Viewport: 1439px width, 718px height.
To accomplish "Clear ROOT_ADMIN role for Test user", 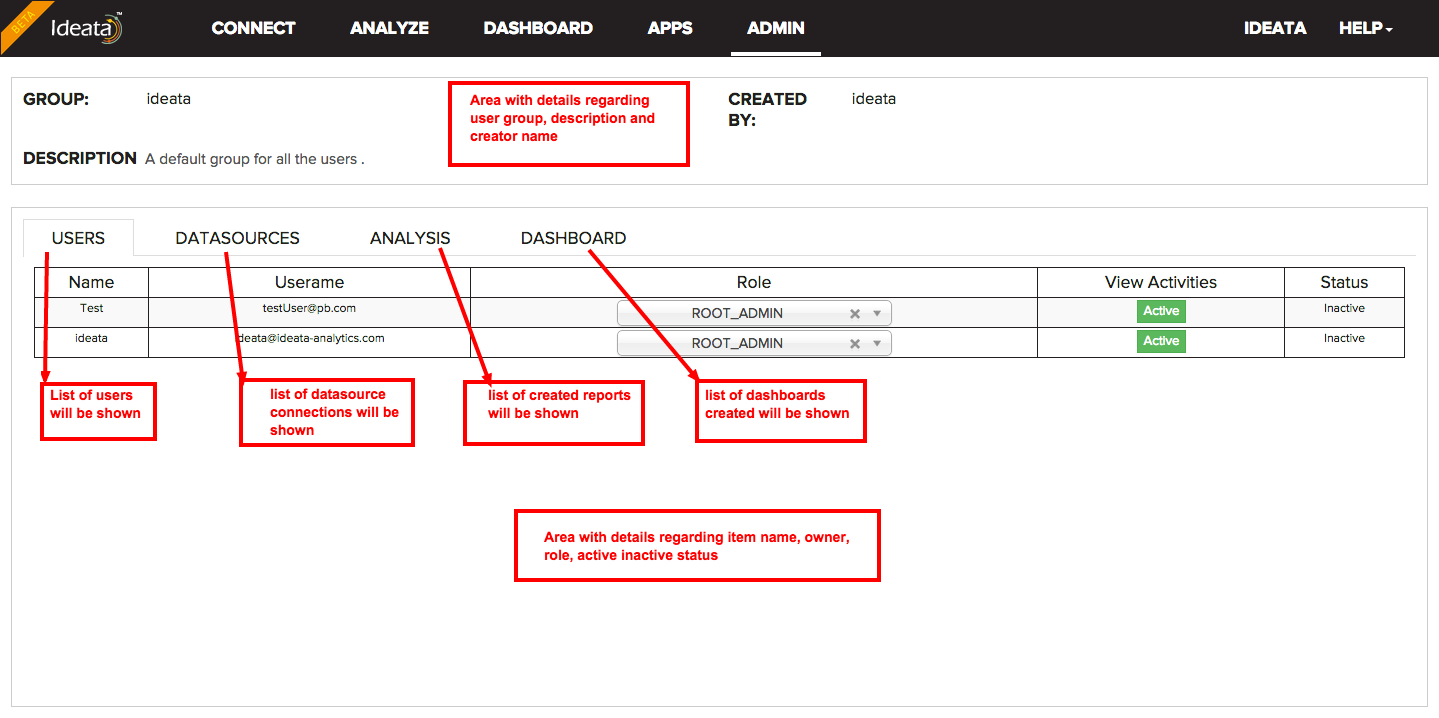I will coord(855,313).
